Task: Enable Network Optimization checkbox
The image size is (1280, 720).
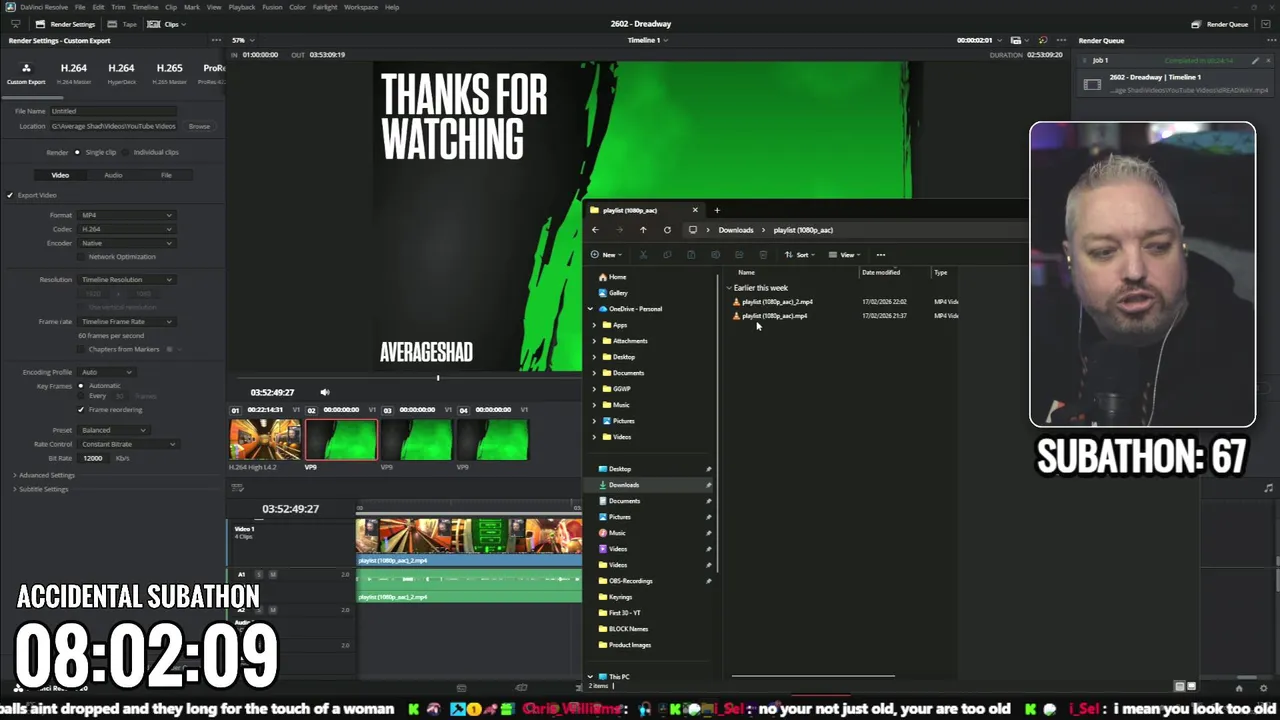Action: pos(82,257)
